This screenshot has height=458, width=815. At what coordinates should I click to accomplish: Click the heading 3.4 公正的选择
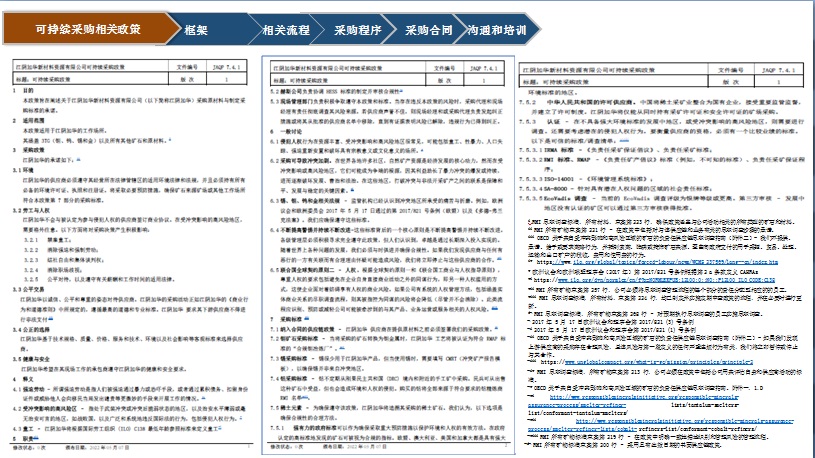(31, 330)
